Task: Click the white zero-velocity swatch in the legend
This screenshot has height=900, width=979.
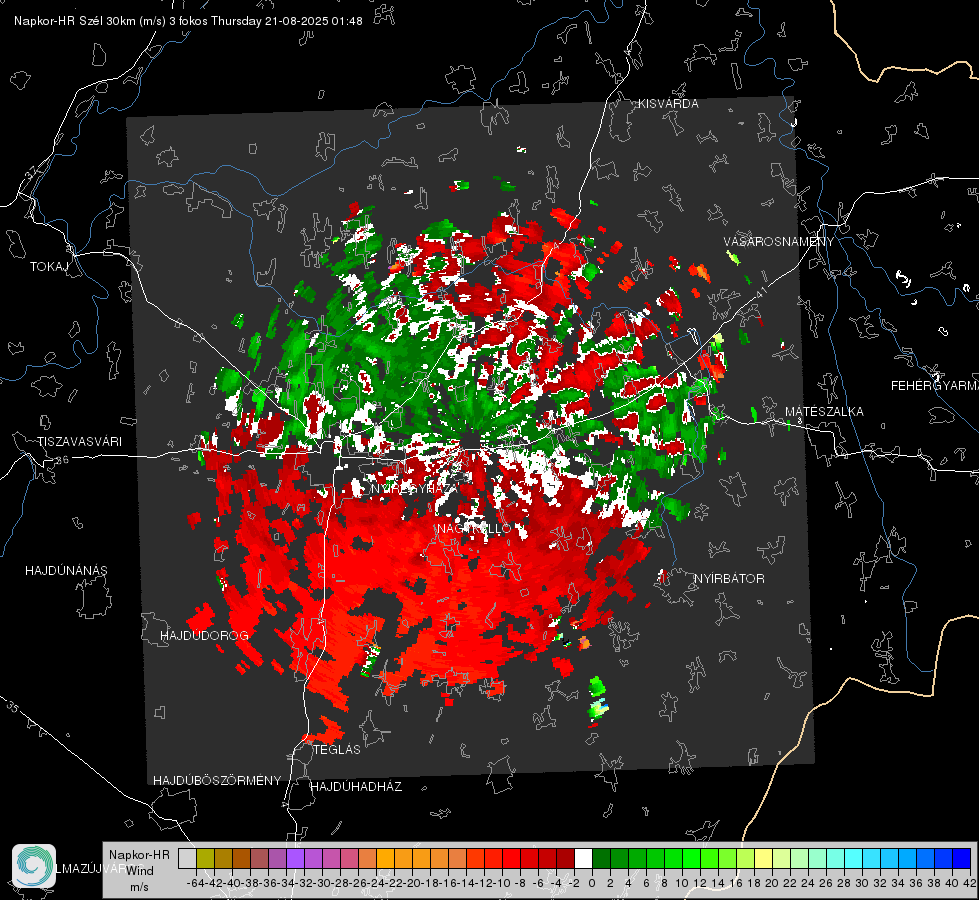Action: tap(583, 858)
